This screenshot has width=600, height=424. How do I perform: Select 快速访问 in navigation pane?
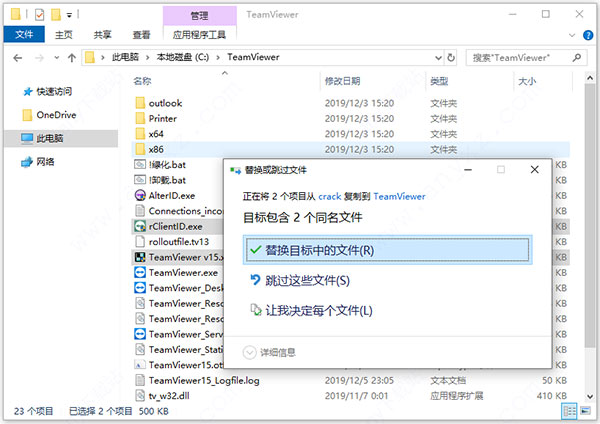(47, 91)
